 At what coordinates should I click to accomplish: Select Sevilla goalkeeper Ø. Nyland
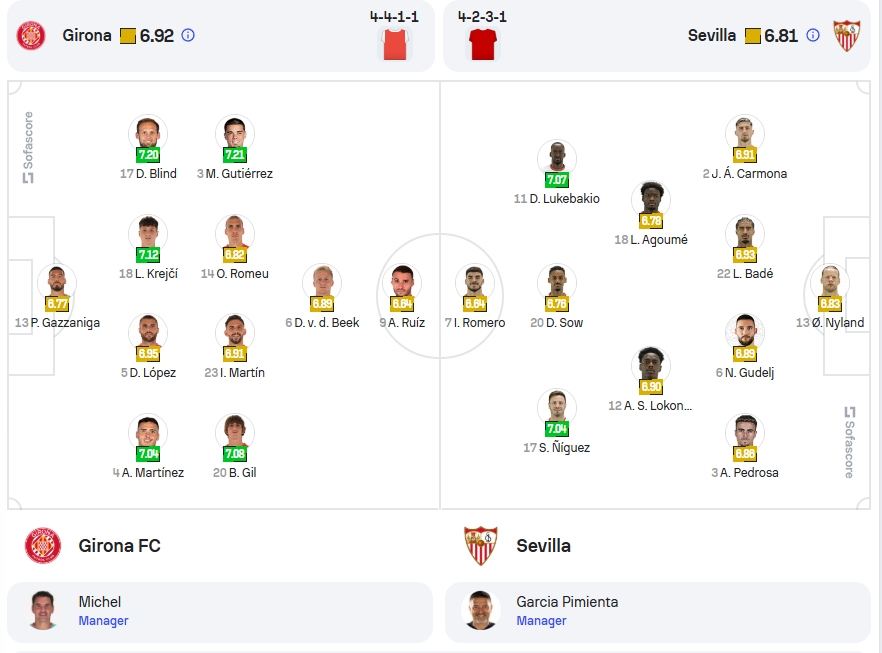(830, 283)
